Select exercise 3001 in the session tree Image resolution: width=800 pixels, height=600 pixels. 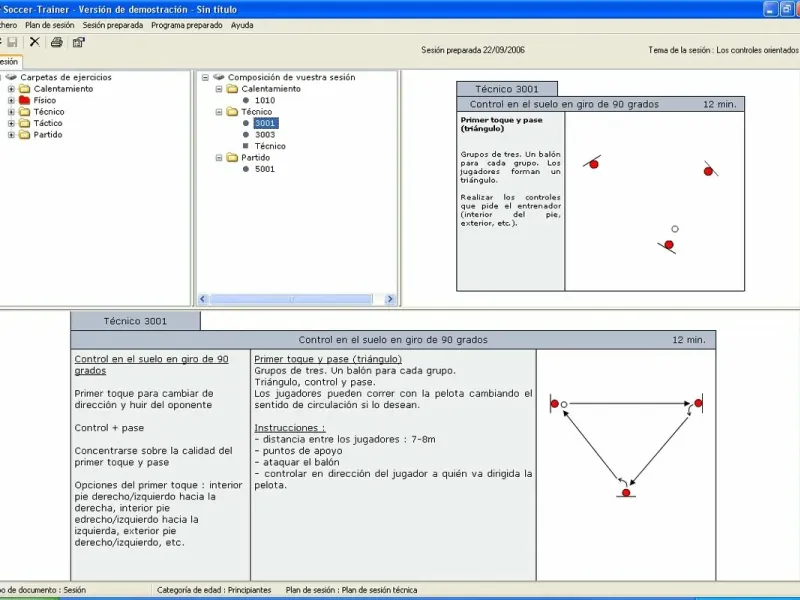pos(265,123)
